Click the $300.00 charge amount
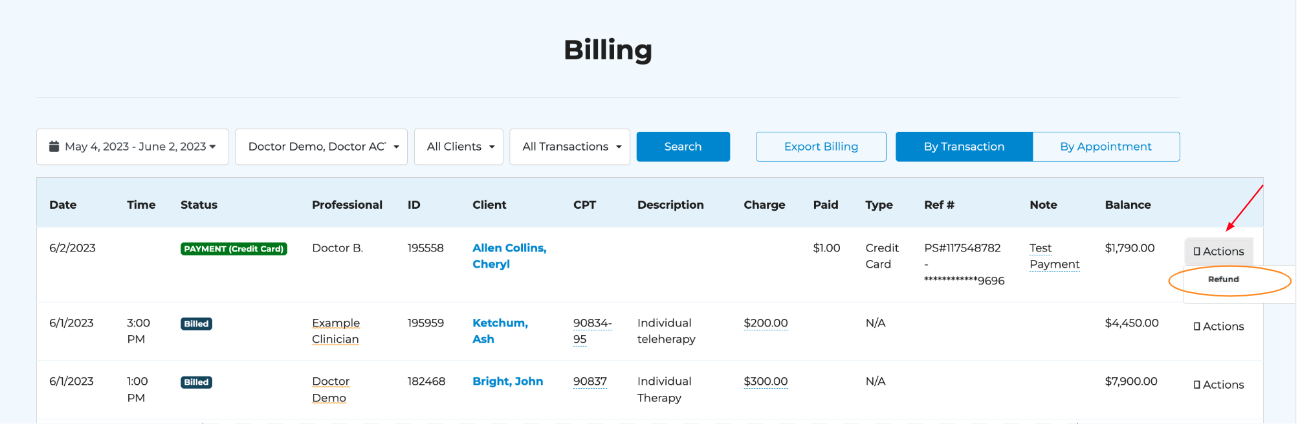The image size is (1297, 424). pyautogui.click(x=765, y=381)
